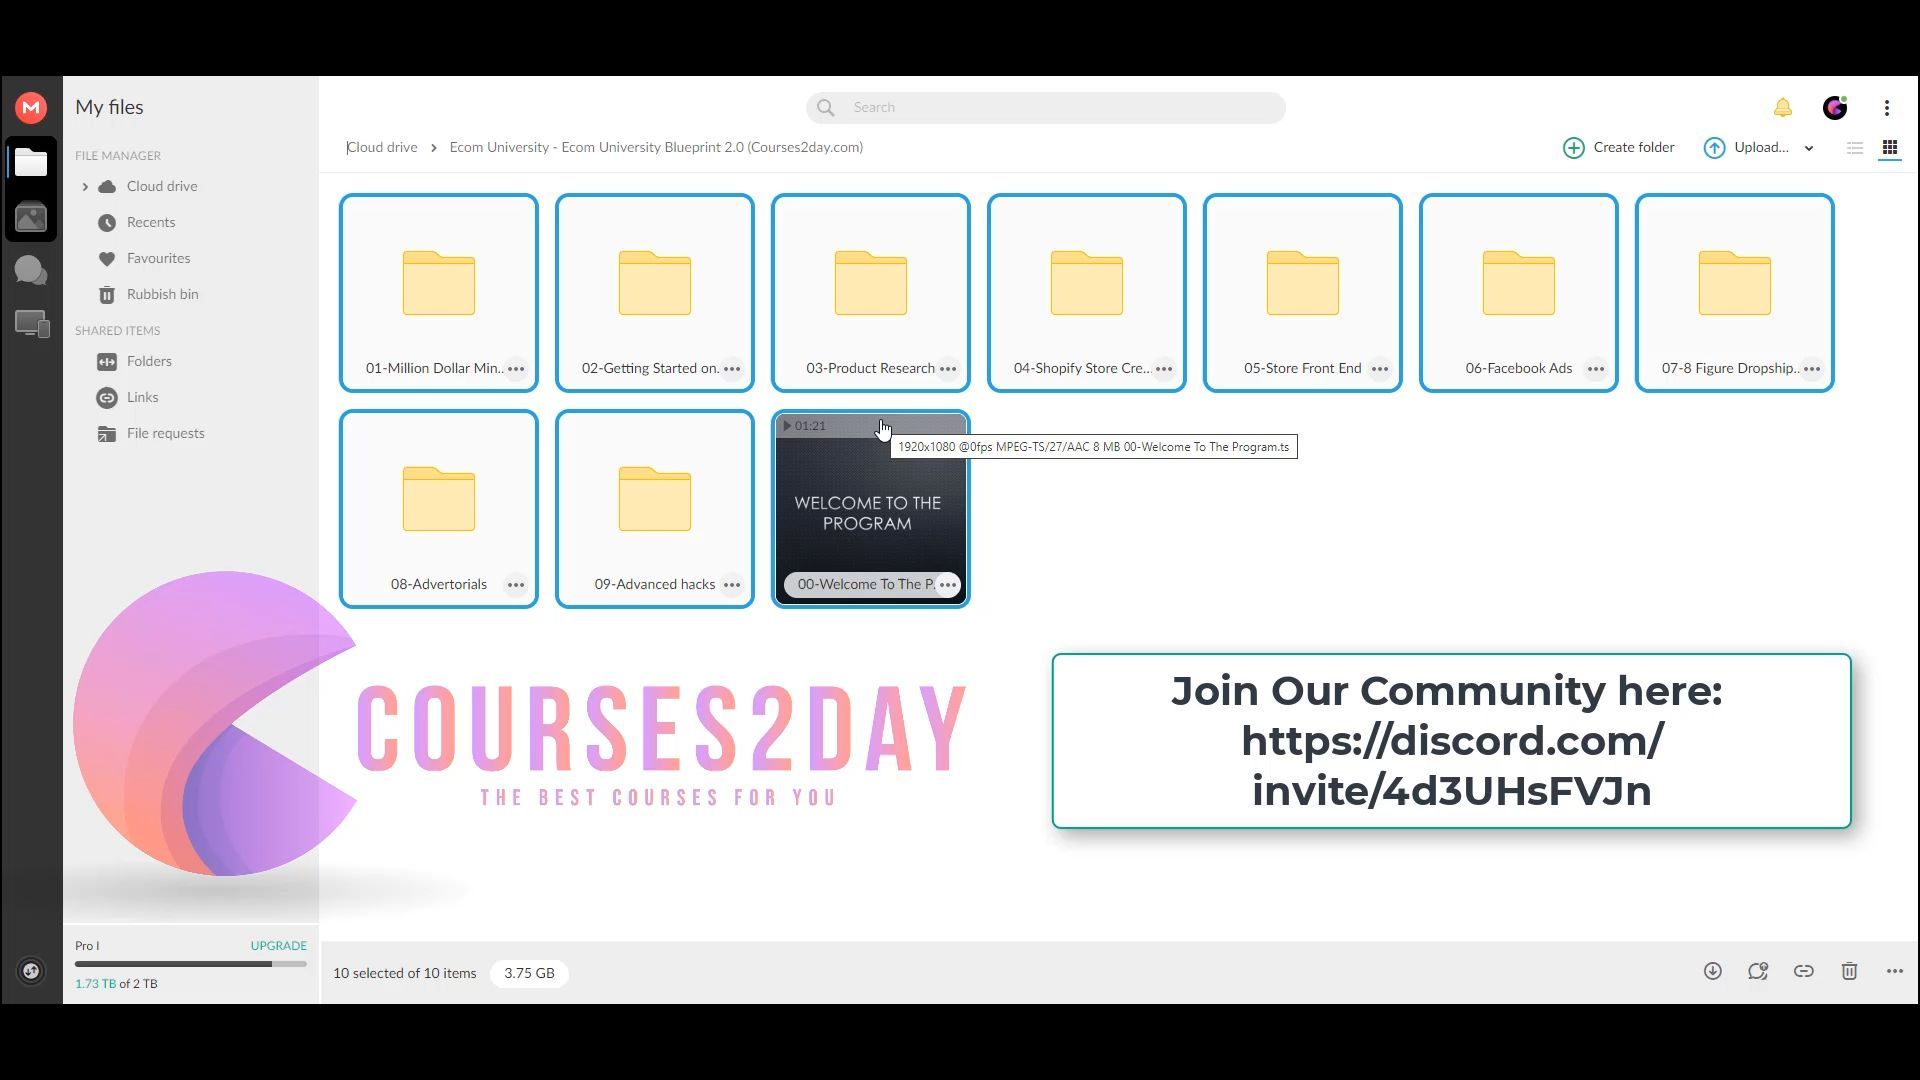The image size is (1920, 1080).
Task: Open the Chat section in the sidebar
Action: pyautogui.click(x=31, y=271)
